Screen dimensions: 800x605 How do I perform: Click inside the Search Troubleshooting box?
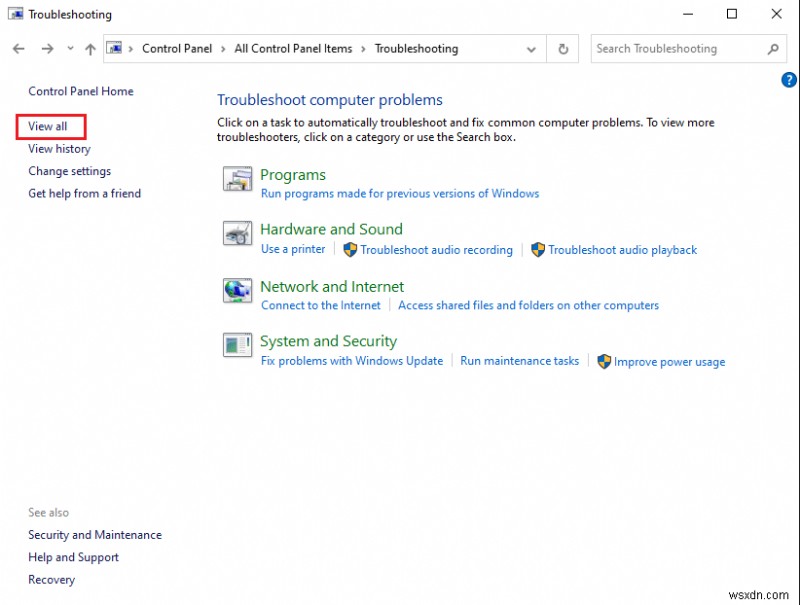[680, 48]
